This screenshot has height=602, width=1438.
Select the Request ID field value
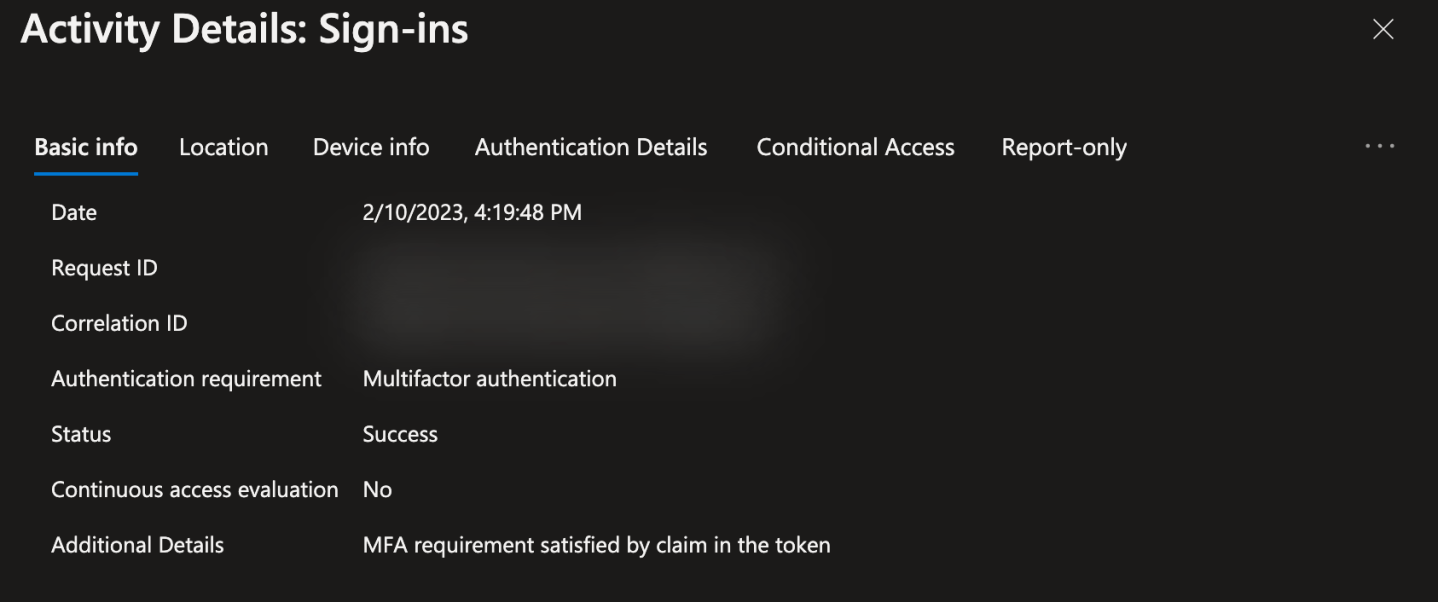[500, 267]
